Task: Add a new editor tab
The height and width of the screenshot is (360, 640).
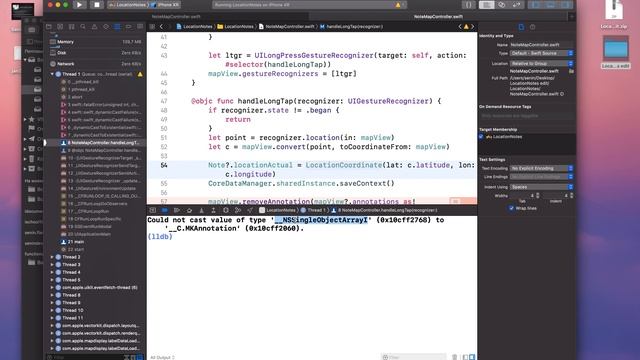Action: click(572, 17)
